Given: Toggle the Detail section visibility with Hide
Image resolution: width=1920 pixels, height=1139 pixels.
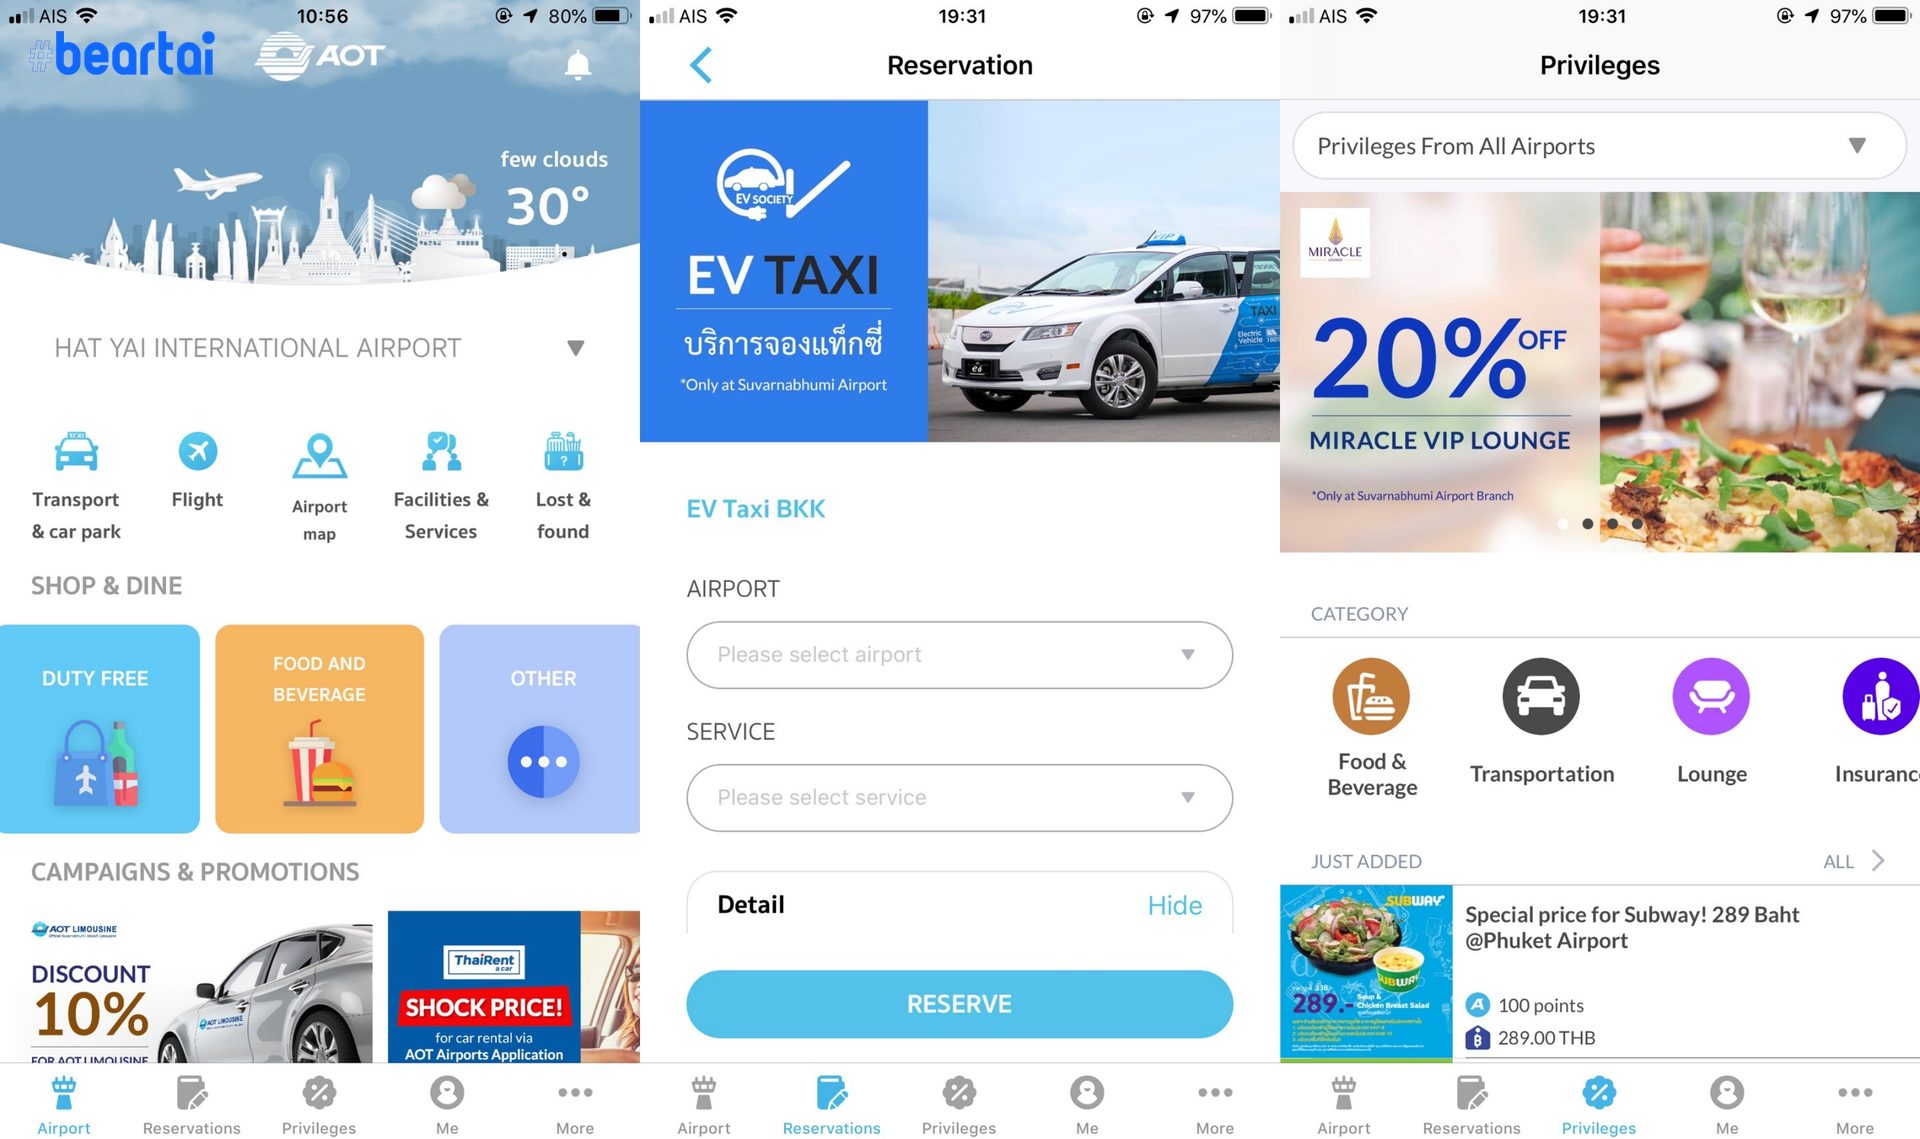Looking at the screenshot, I should [x=1173, y=903].
